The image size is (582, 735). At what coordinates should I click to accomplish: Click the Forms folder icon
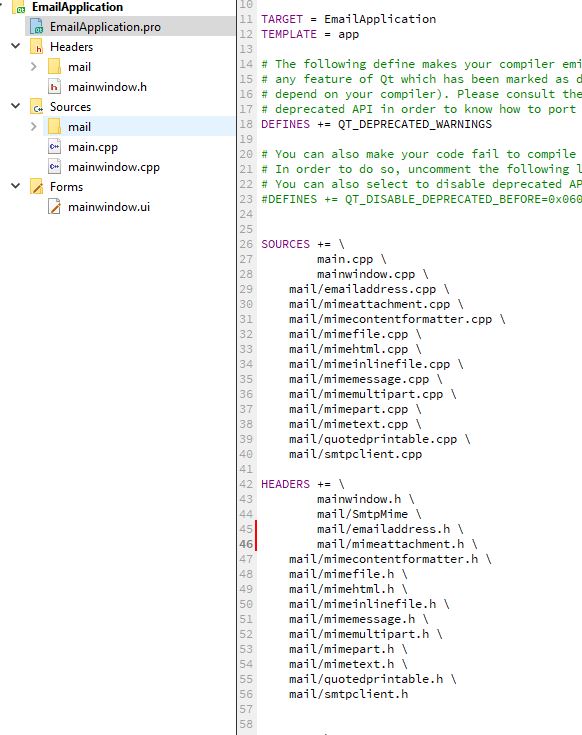click(x=37, y=187)
